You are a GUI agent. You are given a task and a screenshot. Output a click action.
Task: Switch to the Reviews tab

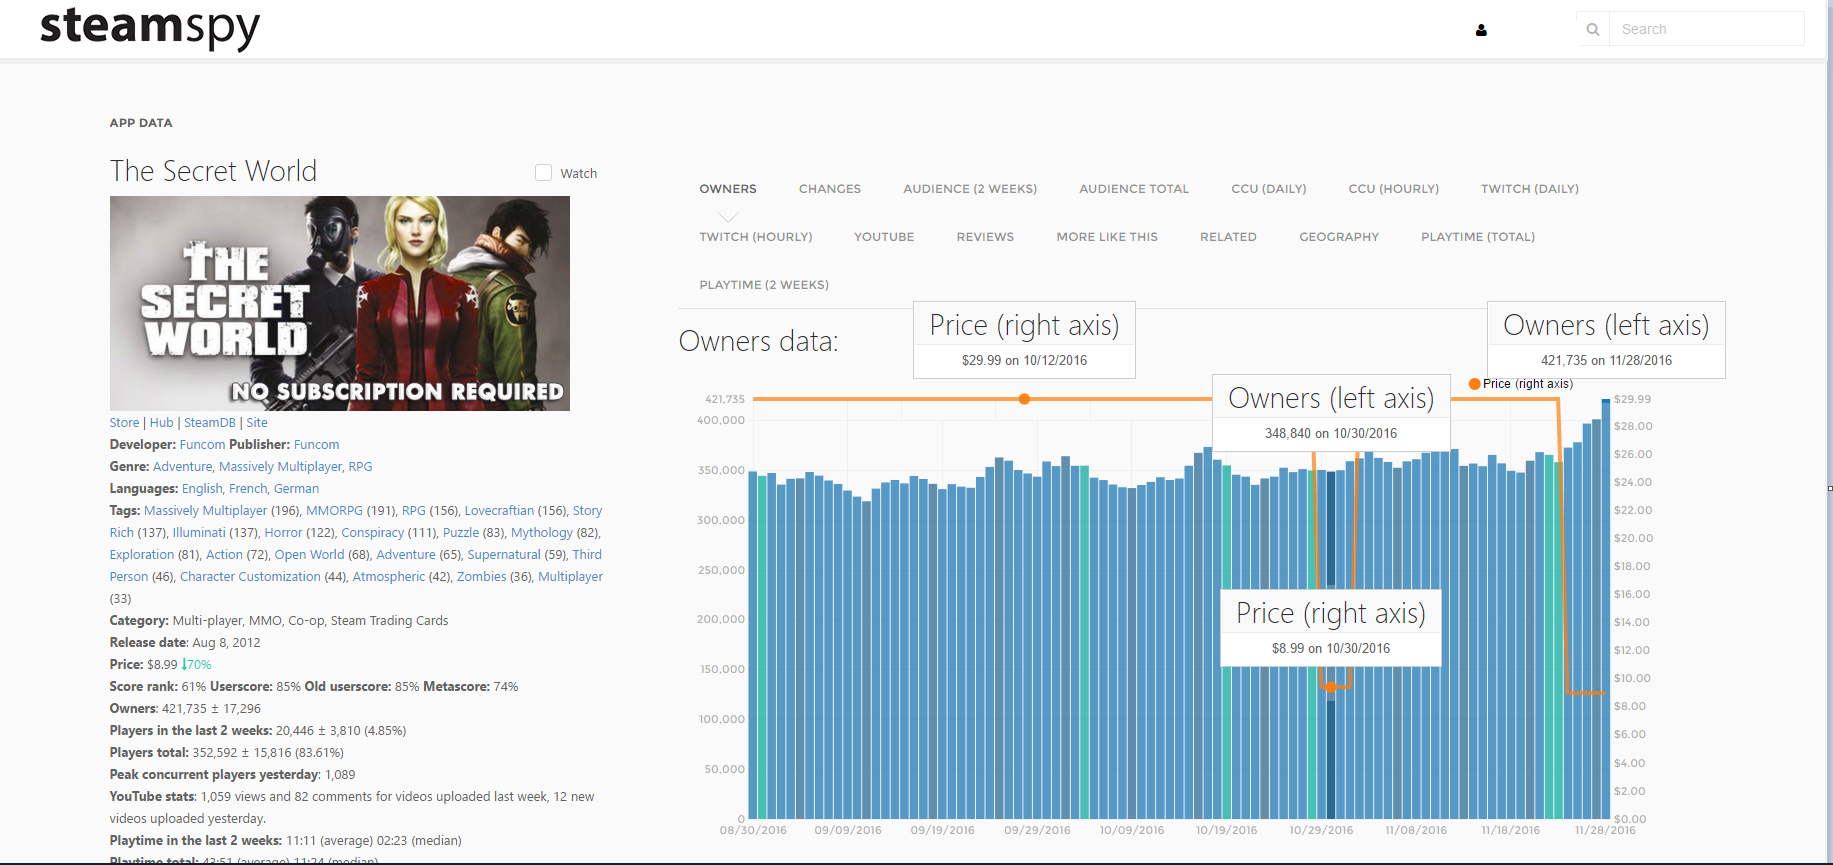(985, 237)
